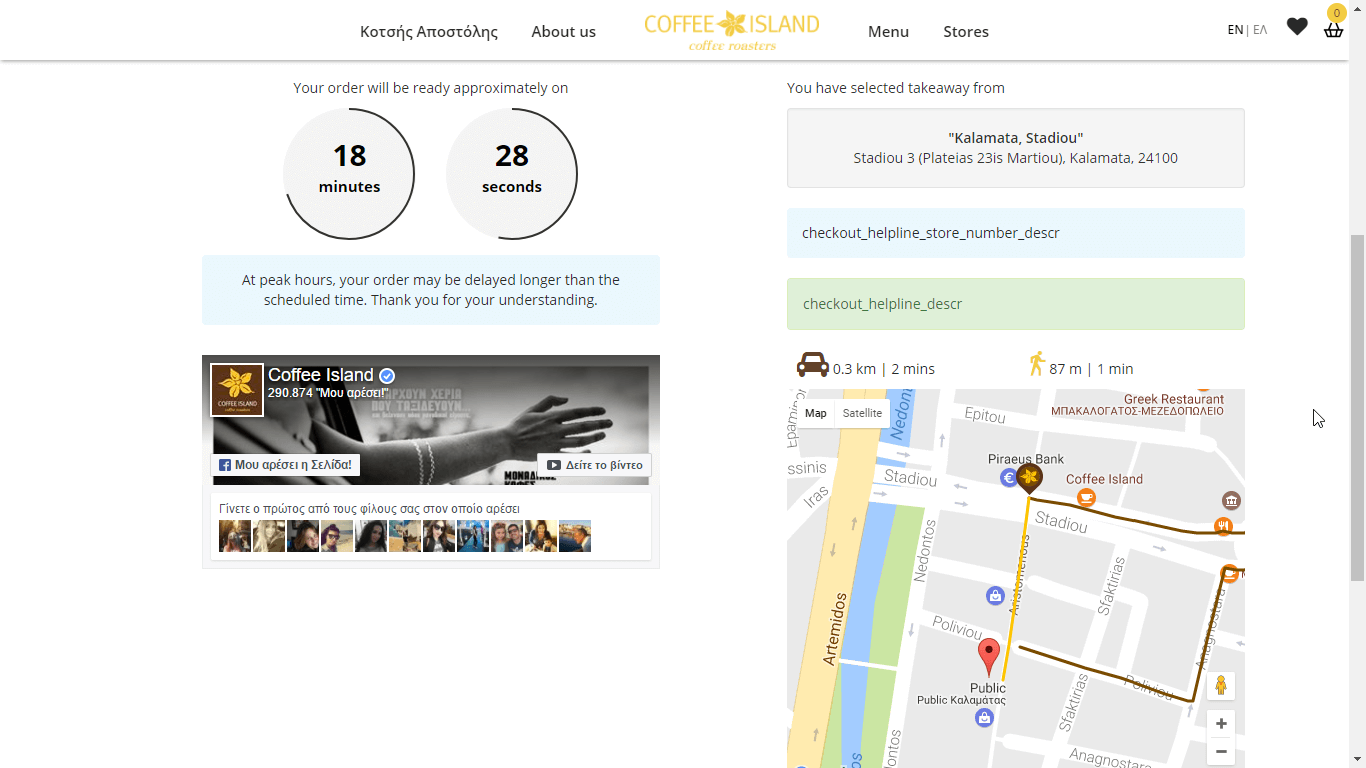Click the Δείτε το βίντεο button
Image resolution: width=1366 pixels, height=768 pixels.
[x=594, y=465]
